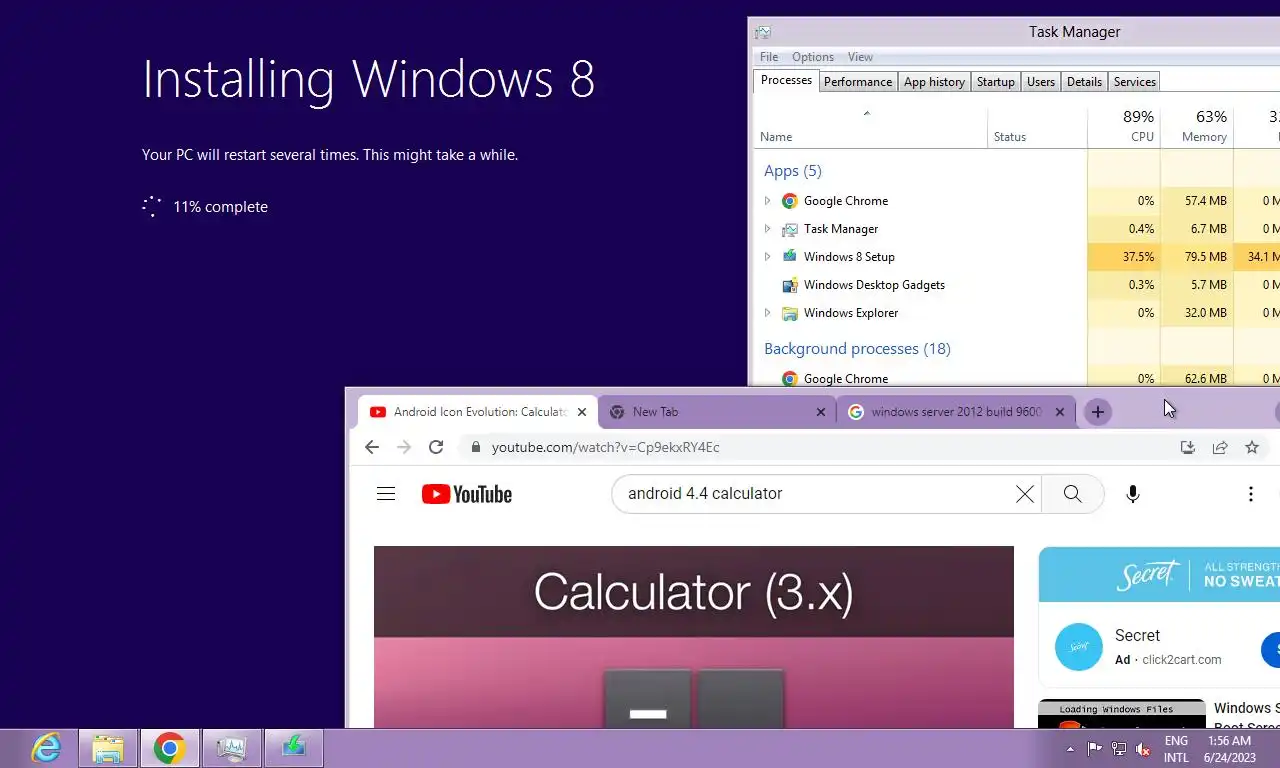Click the YouTube search magnifier button
Image resolution: width=1280 pixels, height=768 pixels.
(x=1072, y=494)
